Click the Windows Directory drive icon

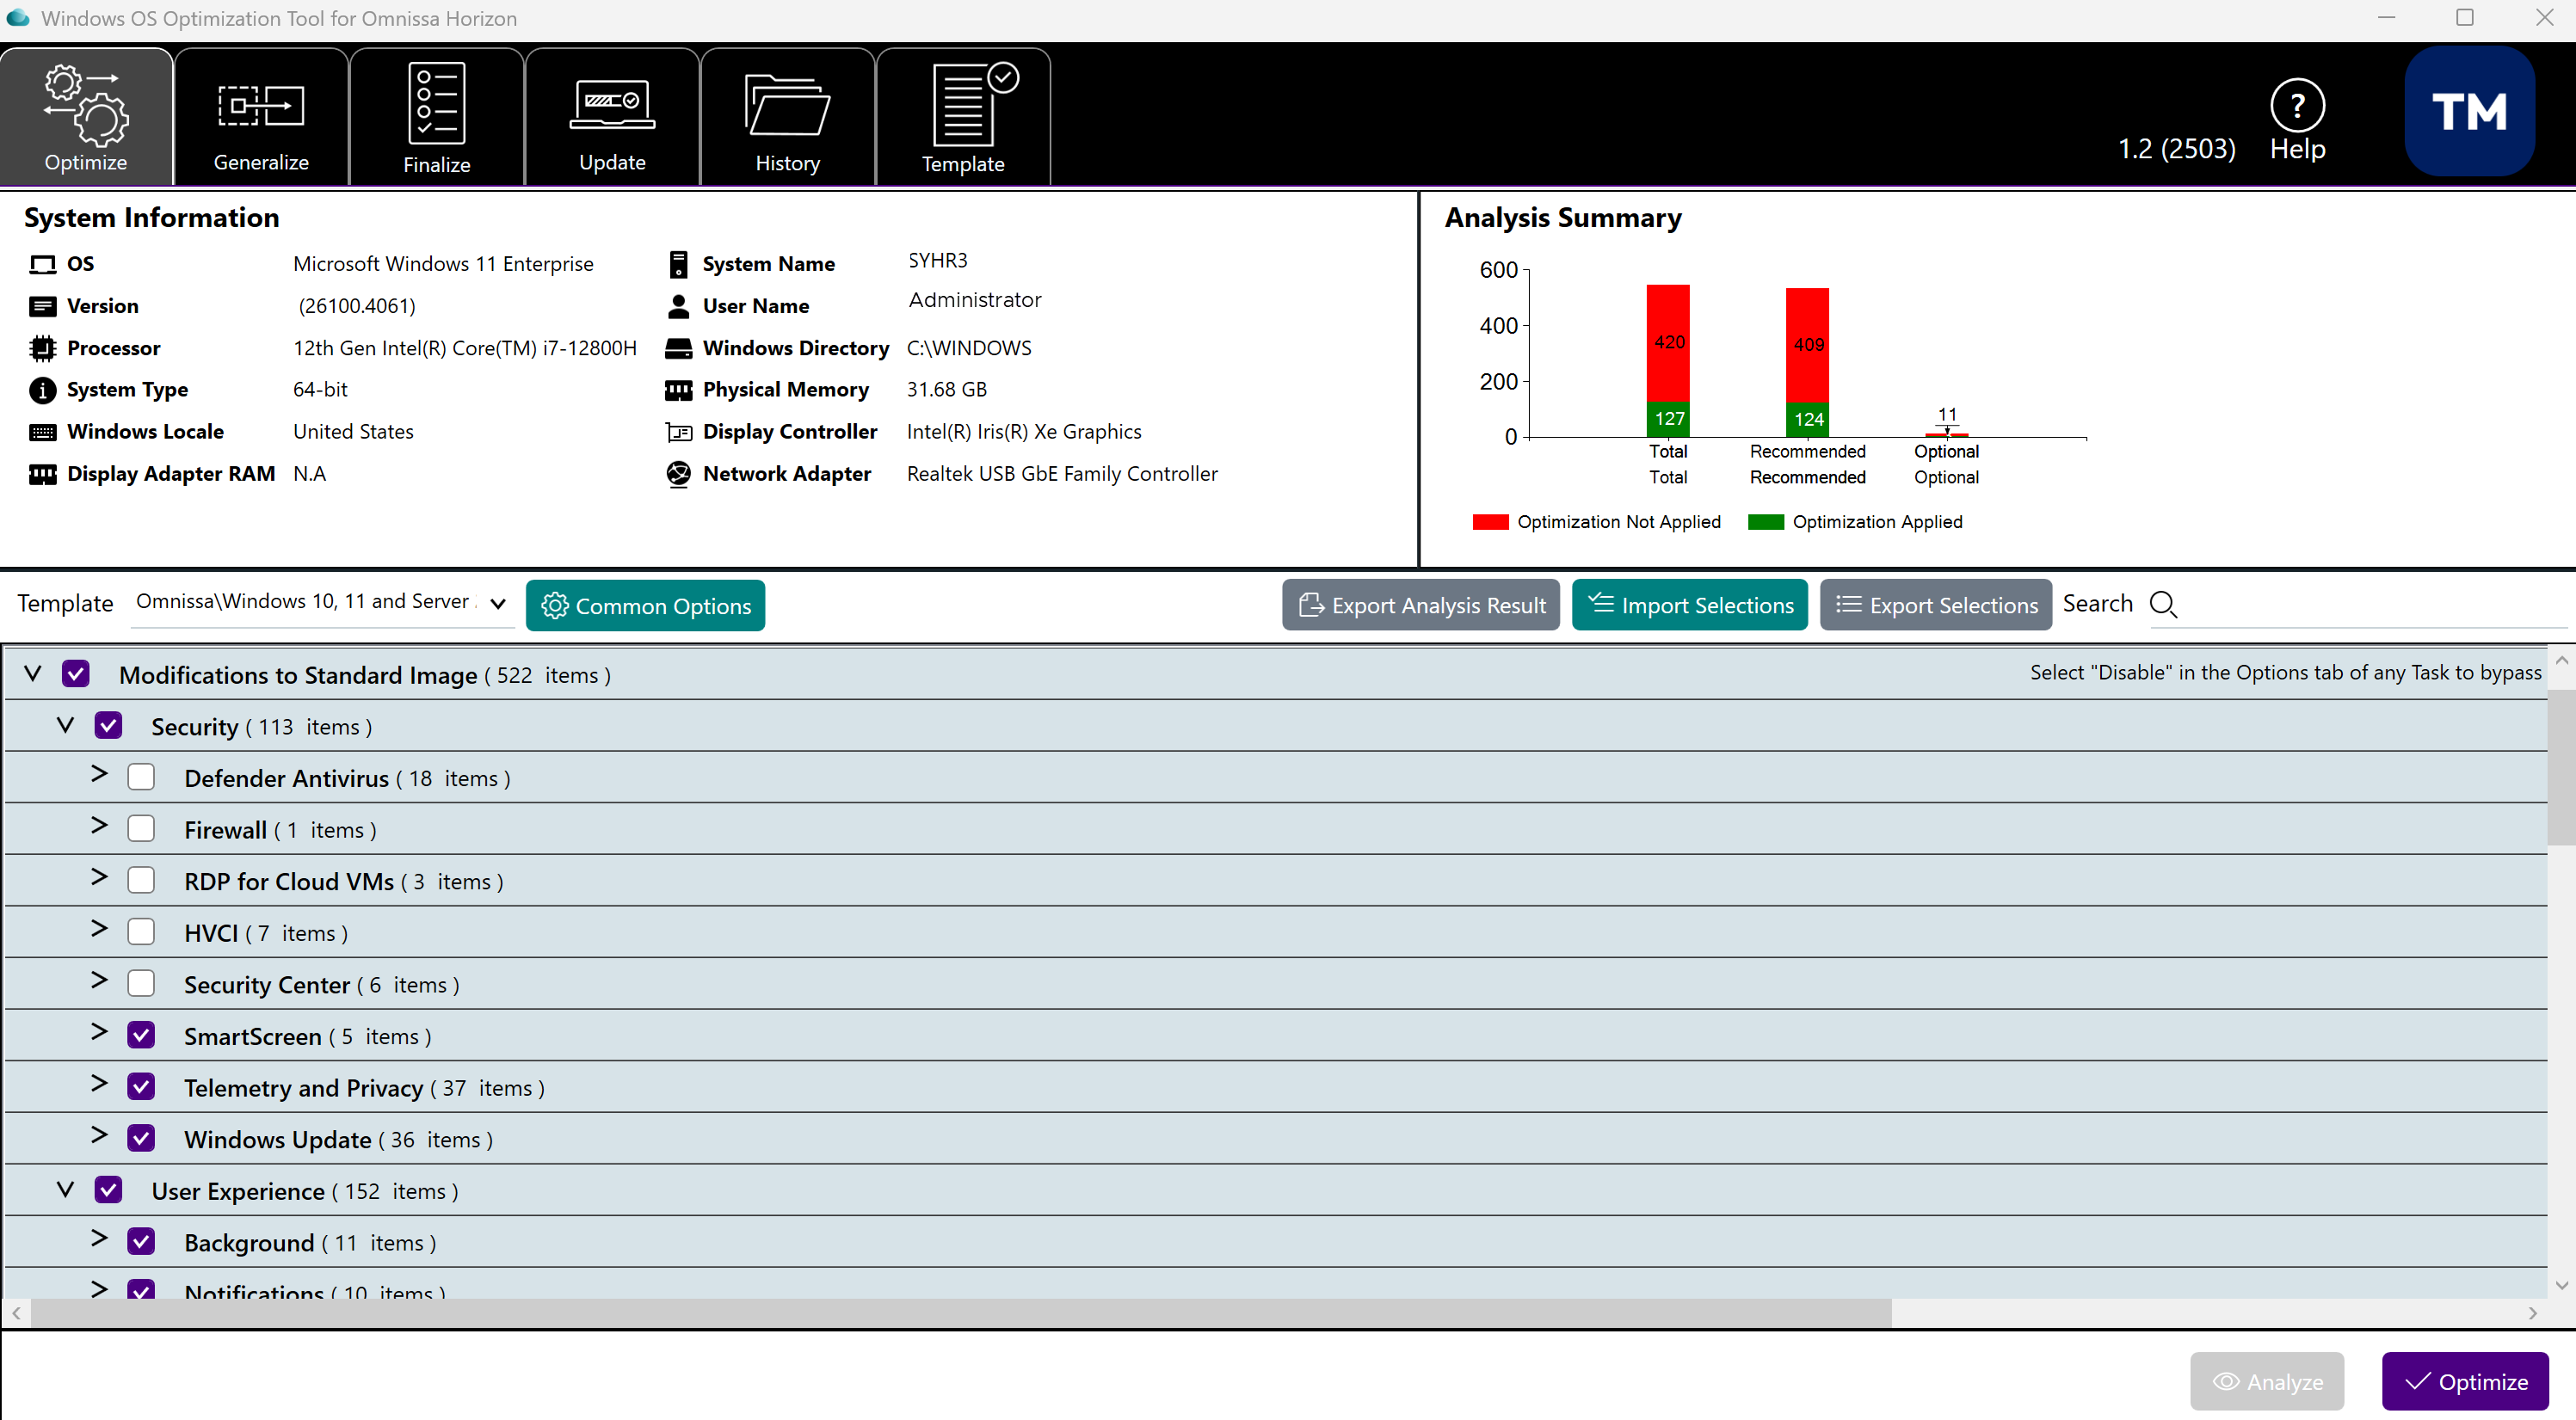(x=678, y=348)
